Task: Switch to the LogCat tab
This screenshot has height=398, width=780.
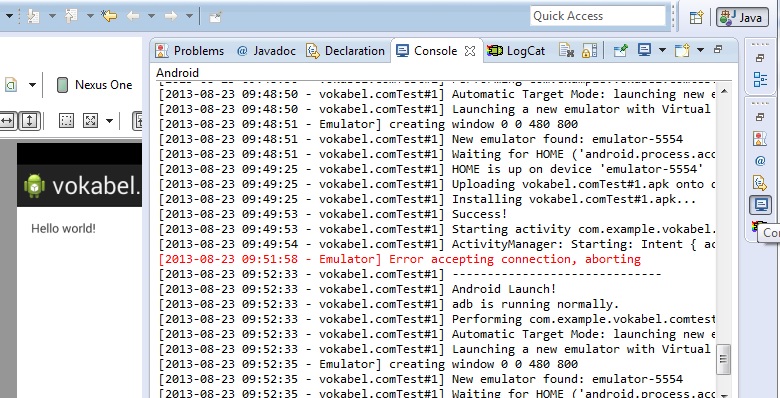Action: 516,51
